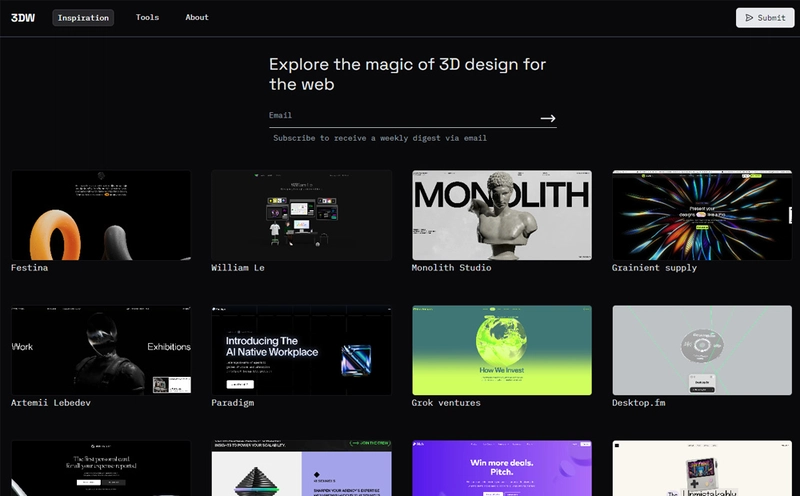Screen dimensions: 800x496
Task: Open the Inspiration tab
Action: [83, 18]
